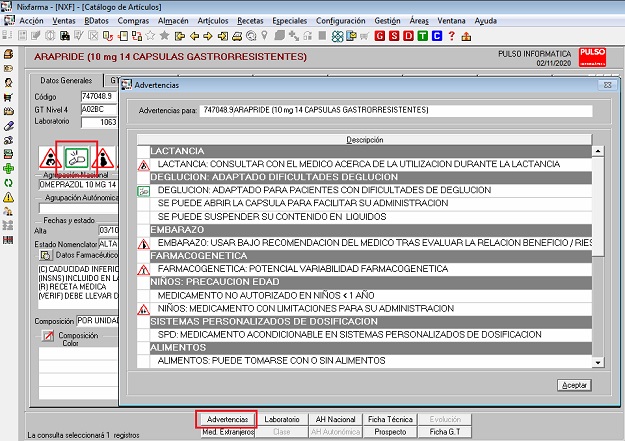Click the printer icon in the toolbar
Image resolution: width=625 pixels, height=441 pixels.
[237, 37]
